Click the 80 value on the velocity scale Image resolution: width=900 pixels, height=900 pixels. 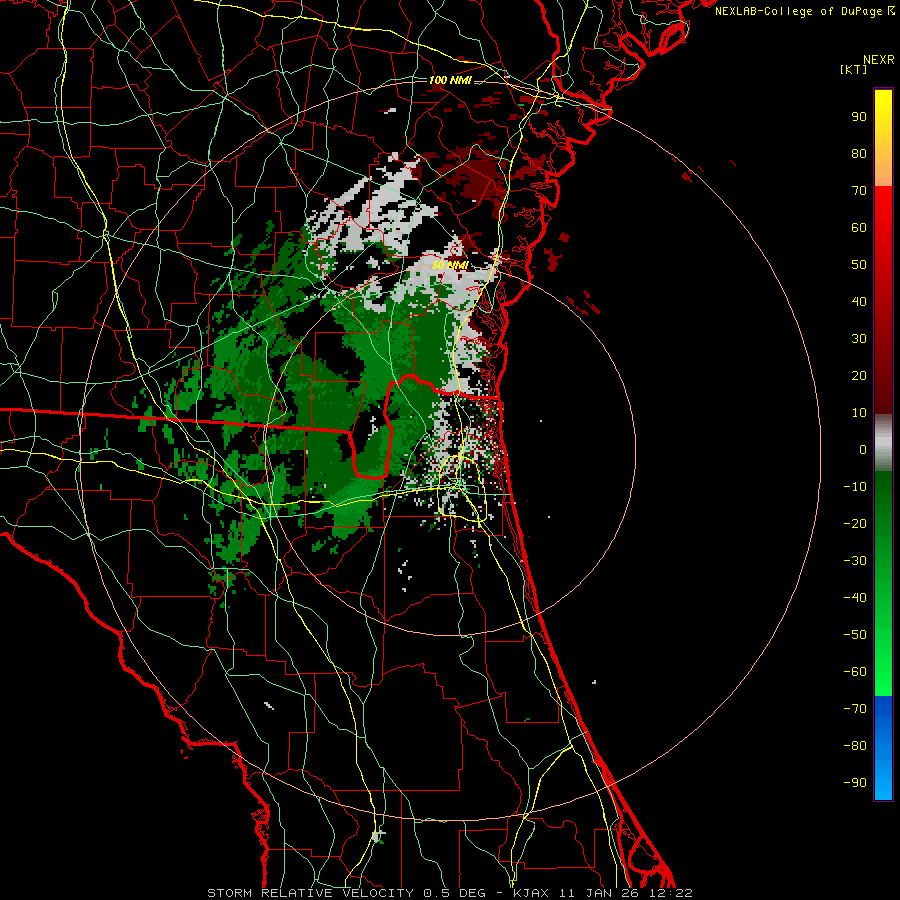[x=859, y=154]
